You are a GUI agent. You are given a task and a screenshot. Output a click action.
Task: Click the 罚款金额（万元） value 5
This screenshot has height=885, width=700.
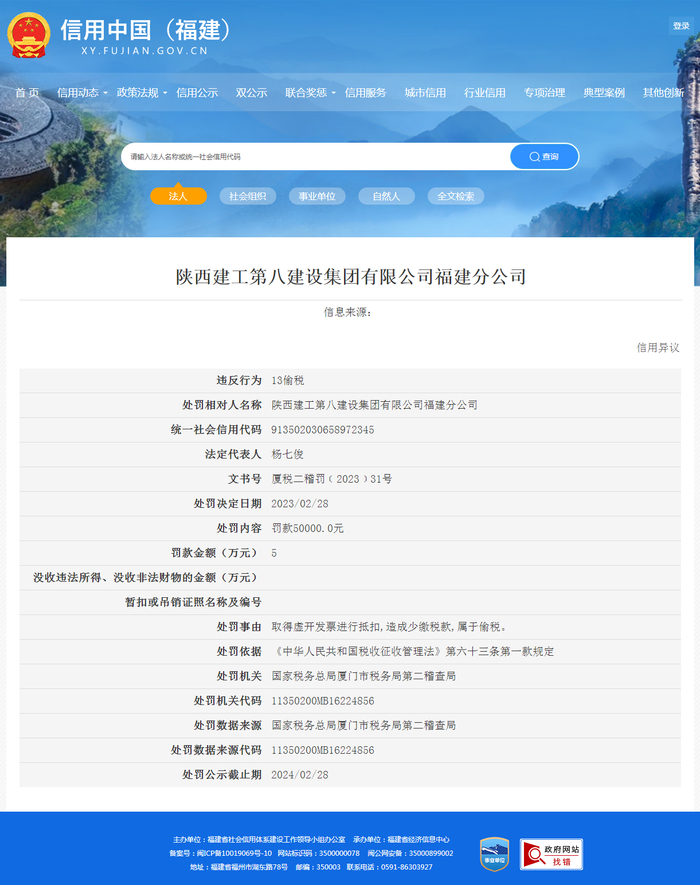coord(274,553)
